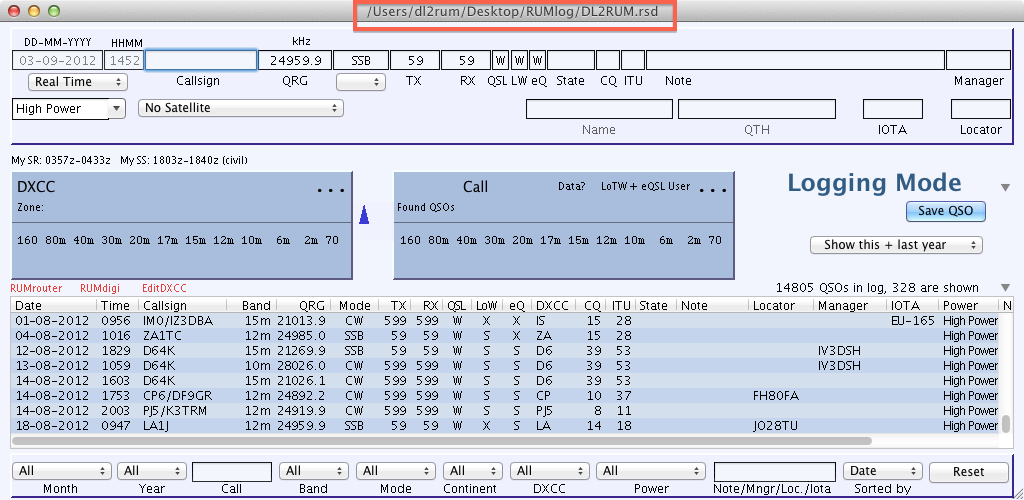
Task: Click the EU-165 IOTA cell
Action: [x=912, y=320]
